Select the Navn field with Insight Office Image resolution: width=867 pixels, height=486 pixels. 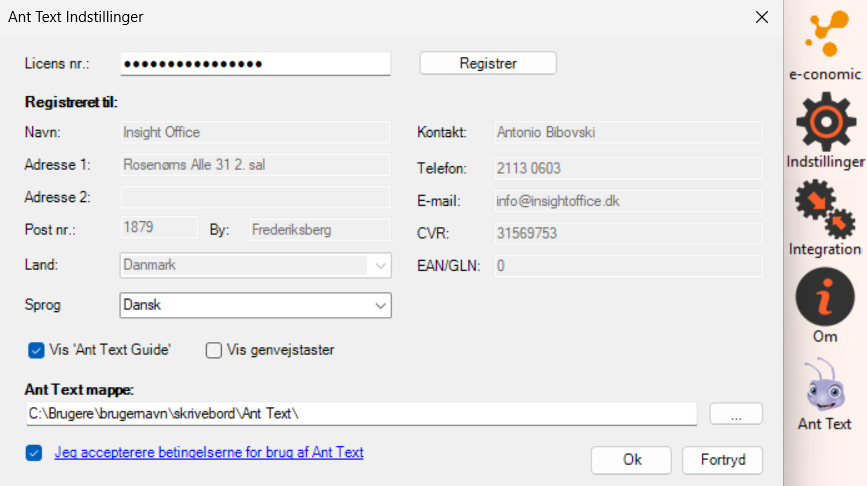[x=255, y=132]
